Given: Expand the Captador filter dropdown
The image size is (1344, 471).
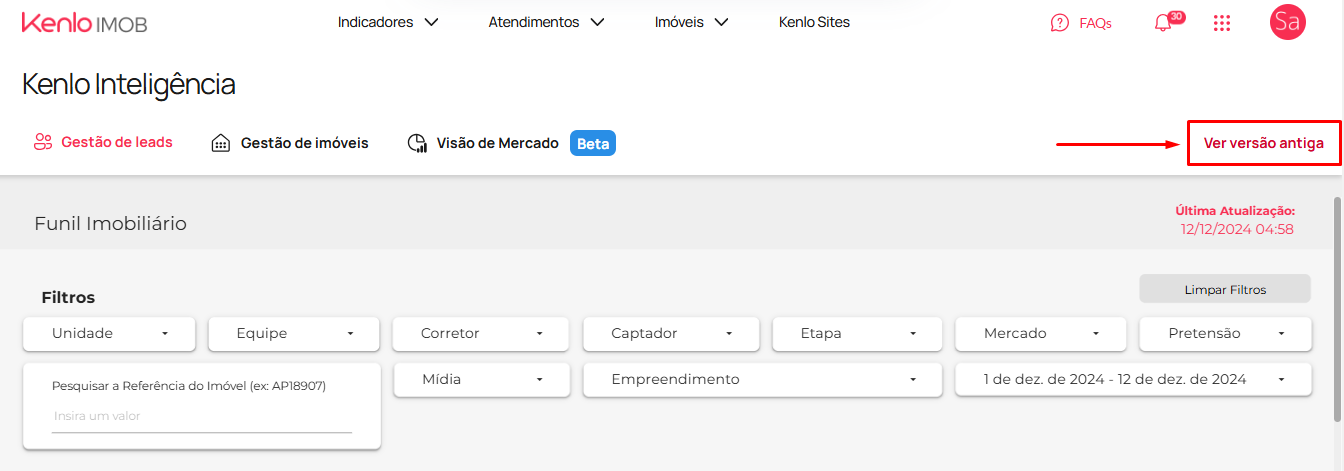Looking at the screenshot, I should [x=671, y=334].
